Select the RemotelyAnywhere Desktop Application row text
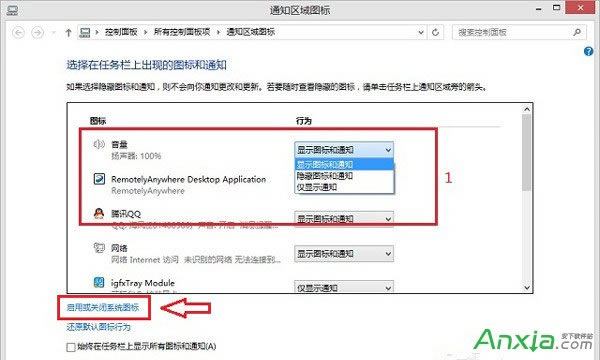This screenshot has height=360, width=600. 188,179
